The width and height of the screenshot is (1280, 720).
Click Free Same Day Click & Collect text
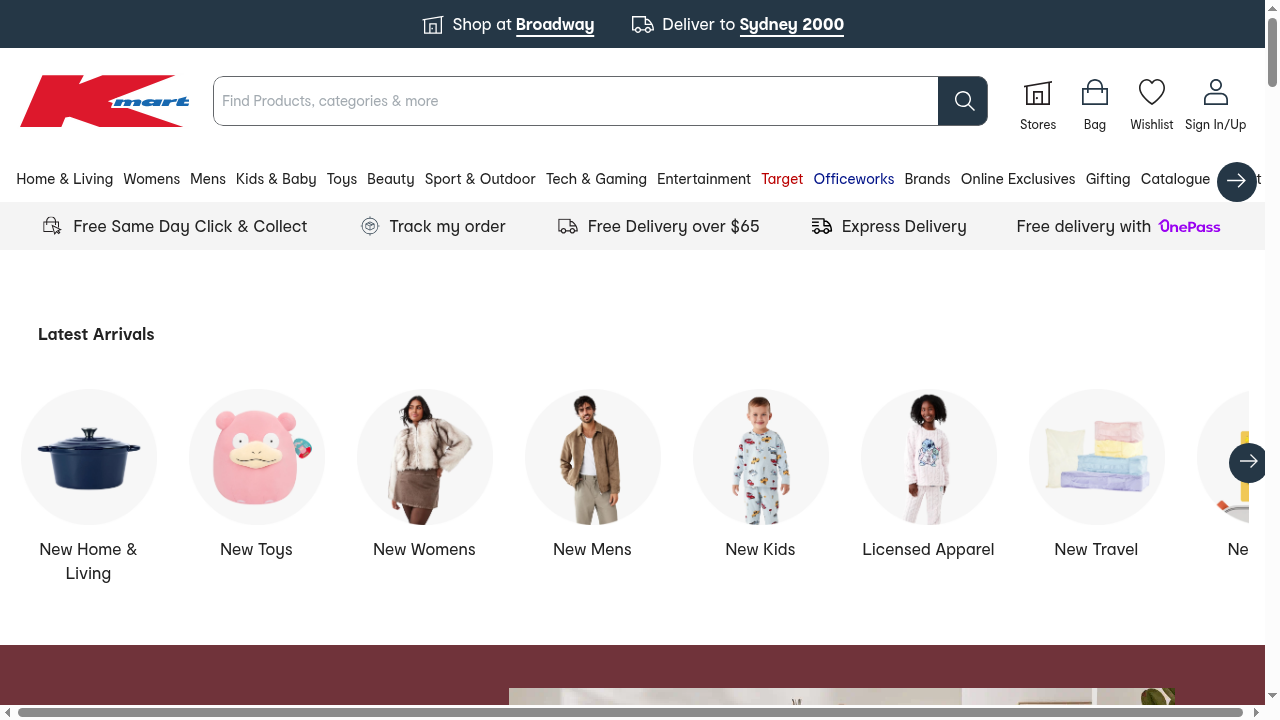(190, 226)
